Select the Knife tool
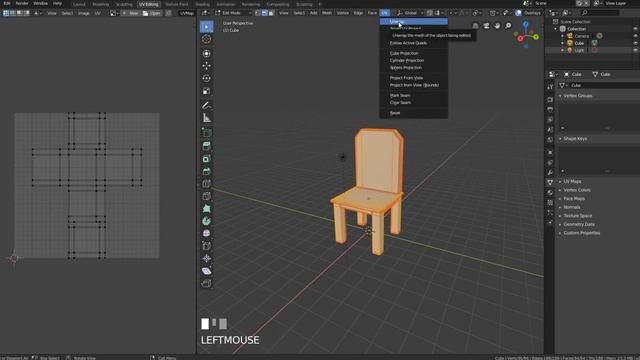Image resolution: width=640 pixels, height=360 pixels. (x=207, y=196)
